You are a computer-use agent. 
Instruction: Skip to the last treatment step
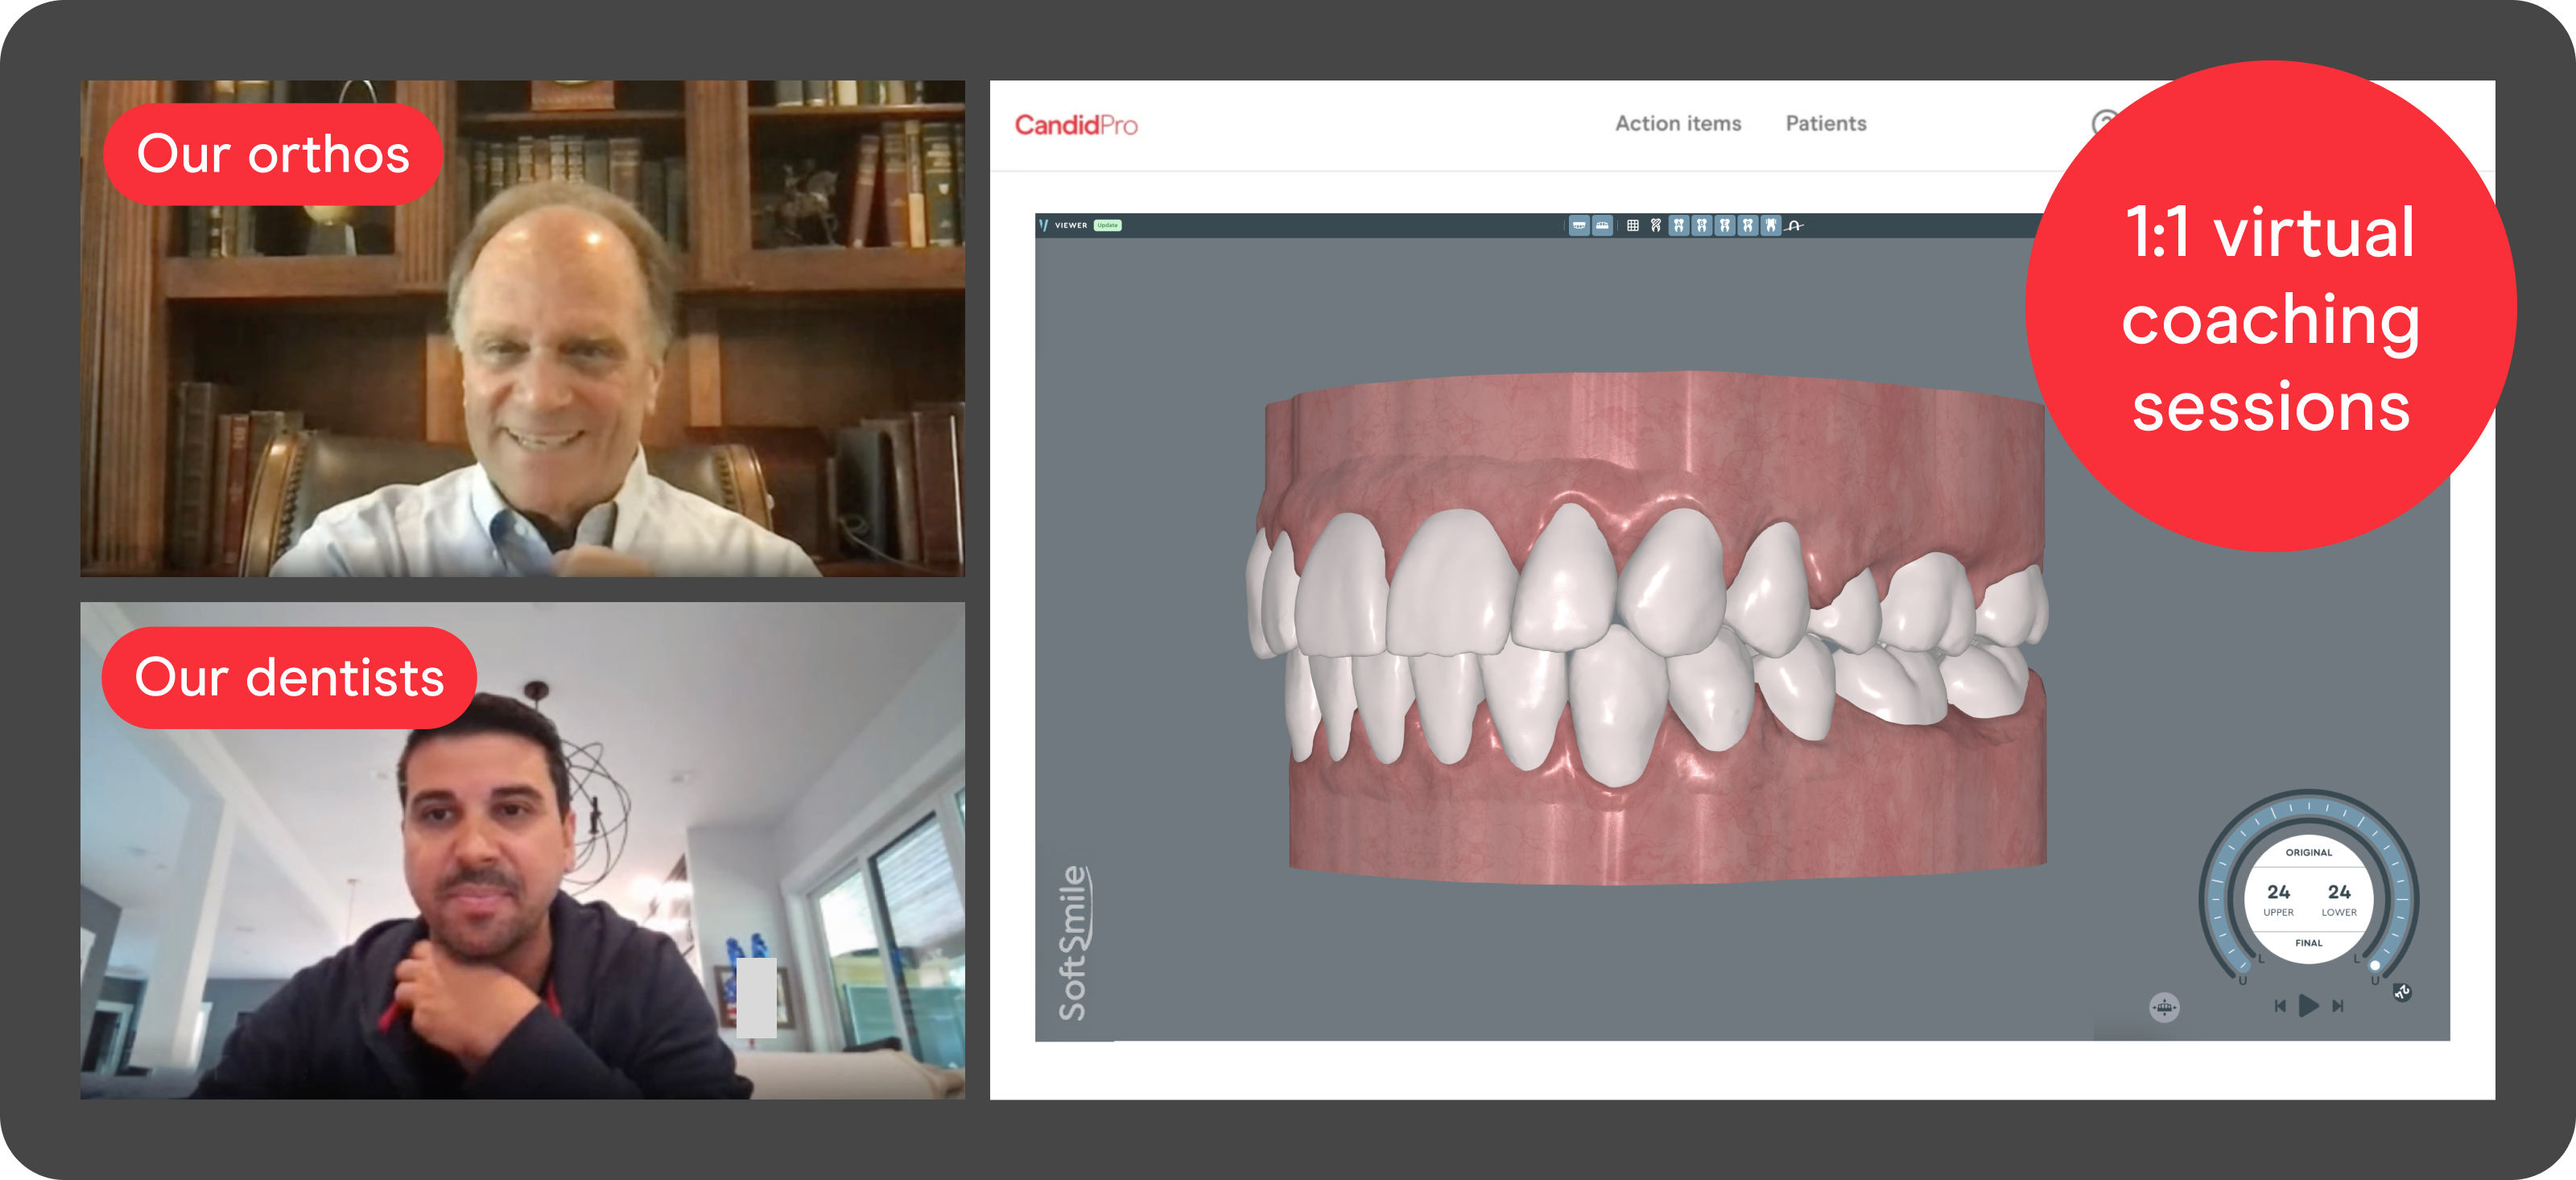[2338, 1006]
